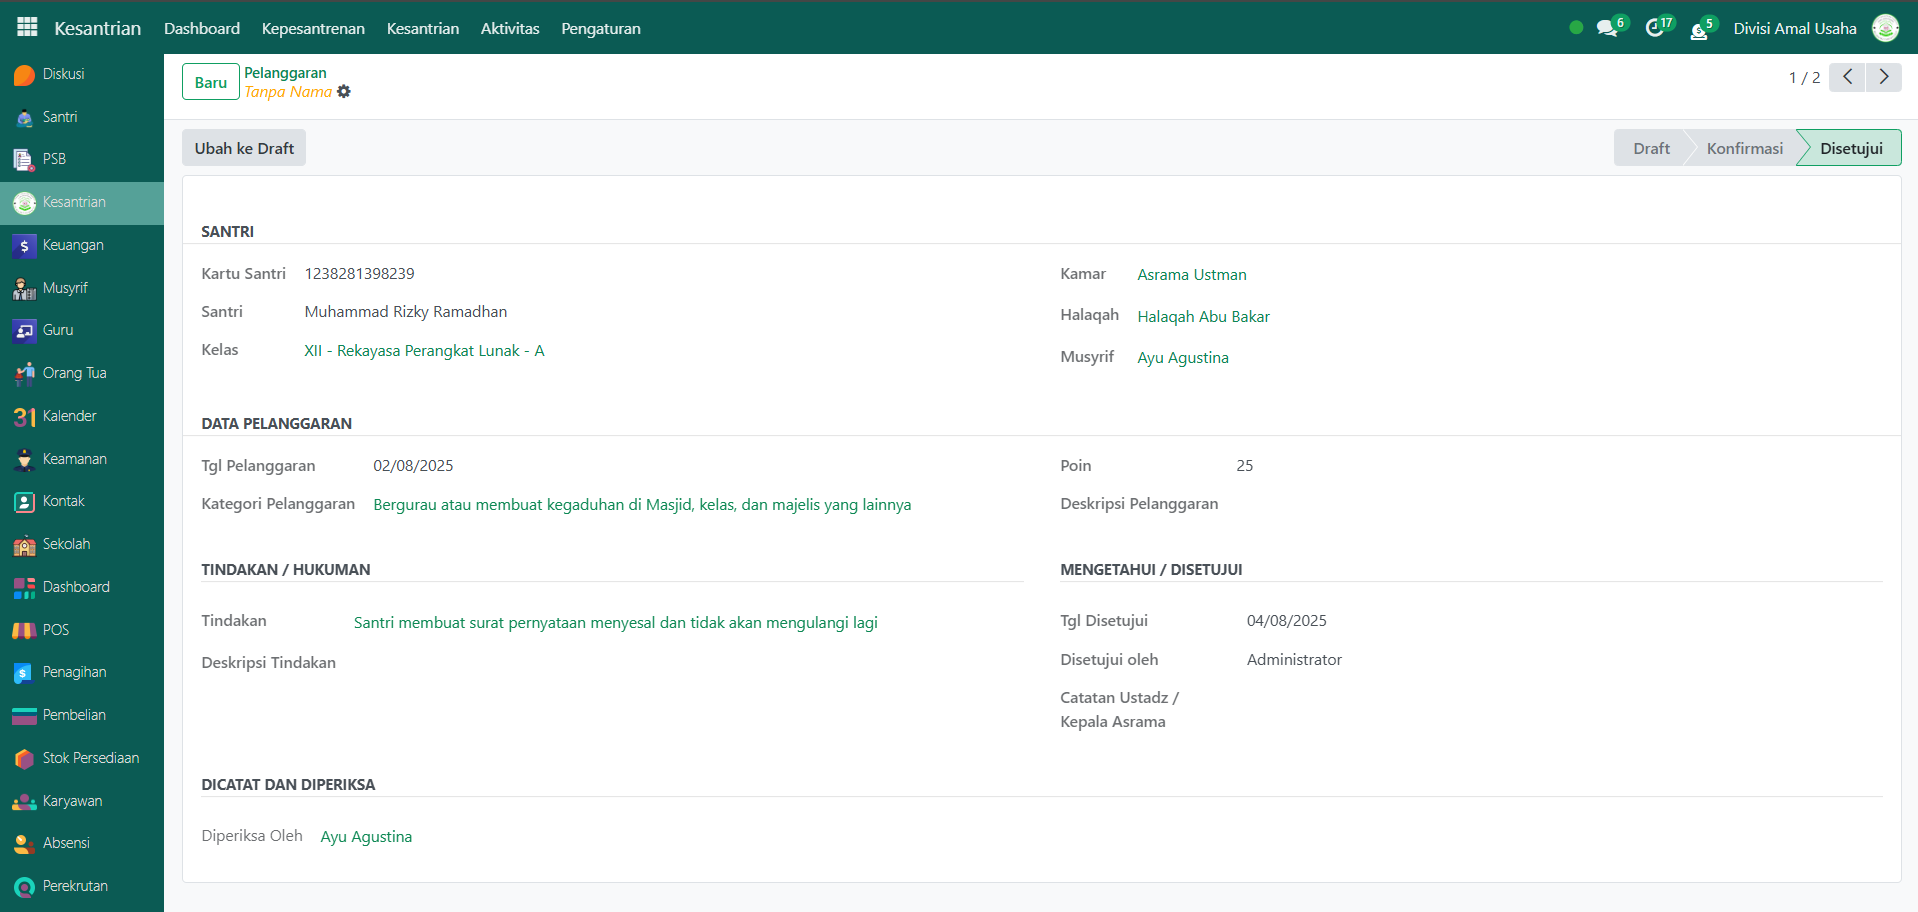
Task: Open the Diskusi app from sidebar
Action: (63, 75)
